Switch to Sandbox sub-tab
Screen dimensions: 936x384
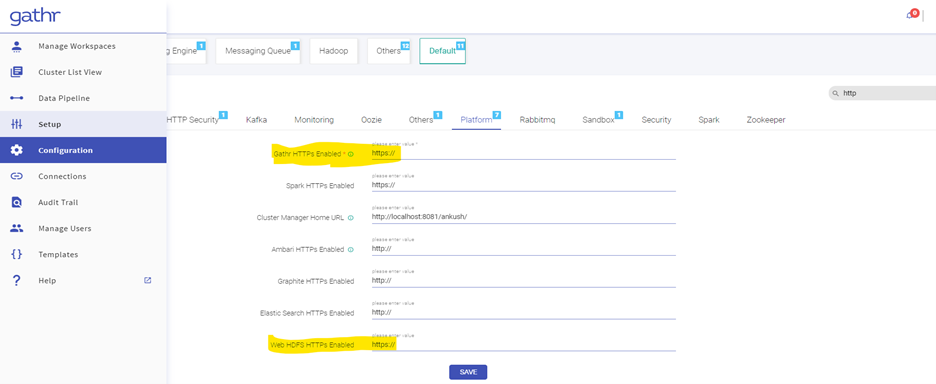pyautogui.click(x=598, y=120)
